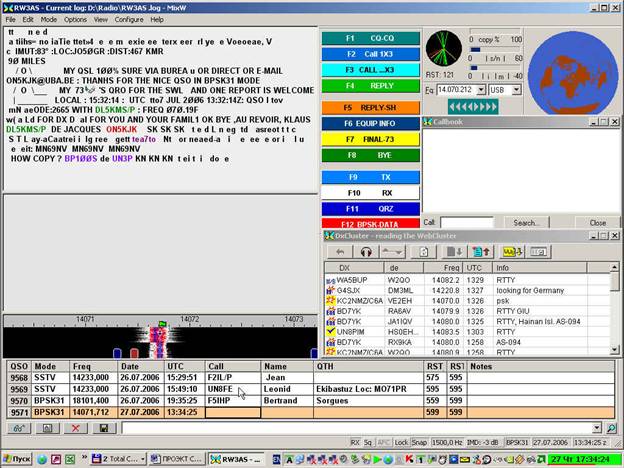Viewport: 624px width, 468px height.
Task: Open the View menu
Action: [101, 20]
